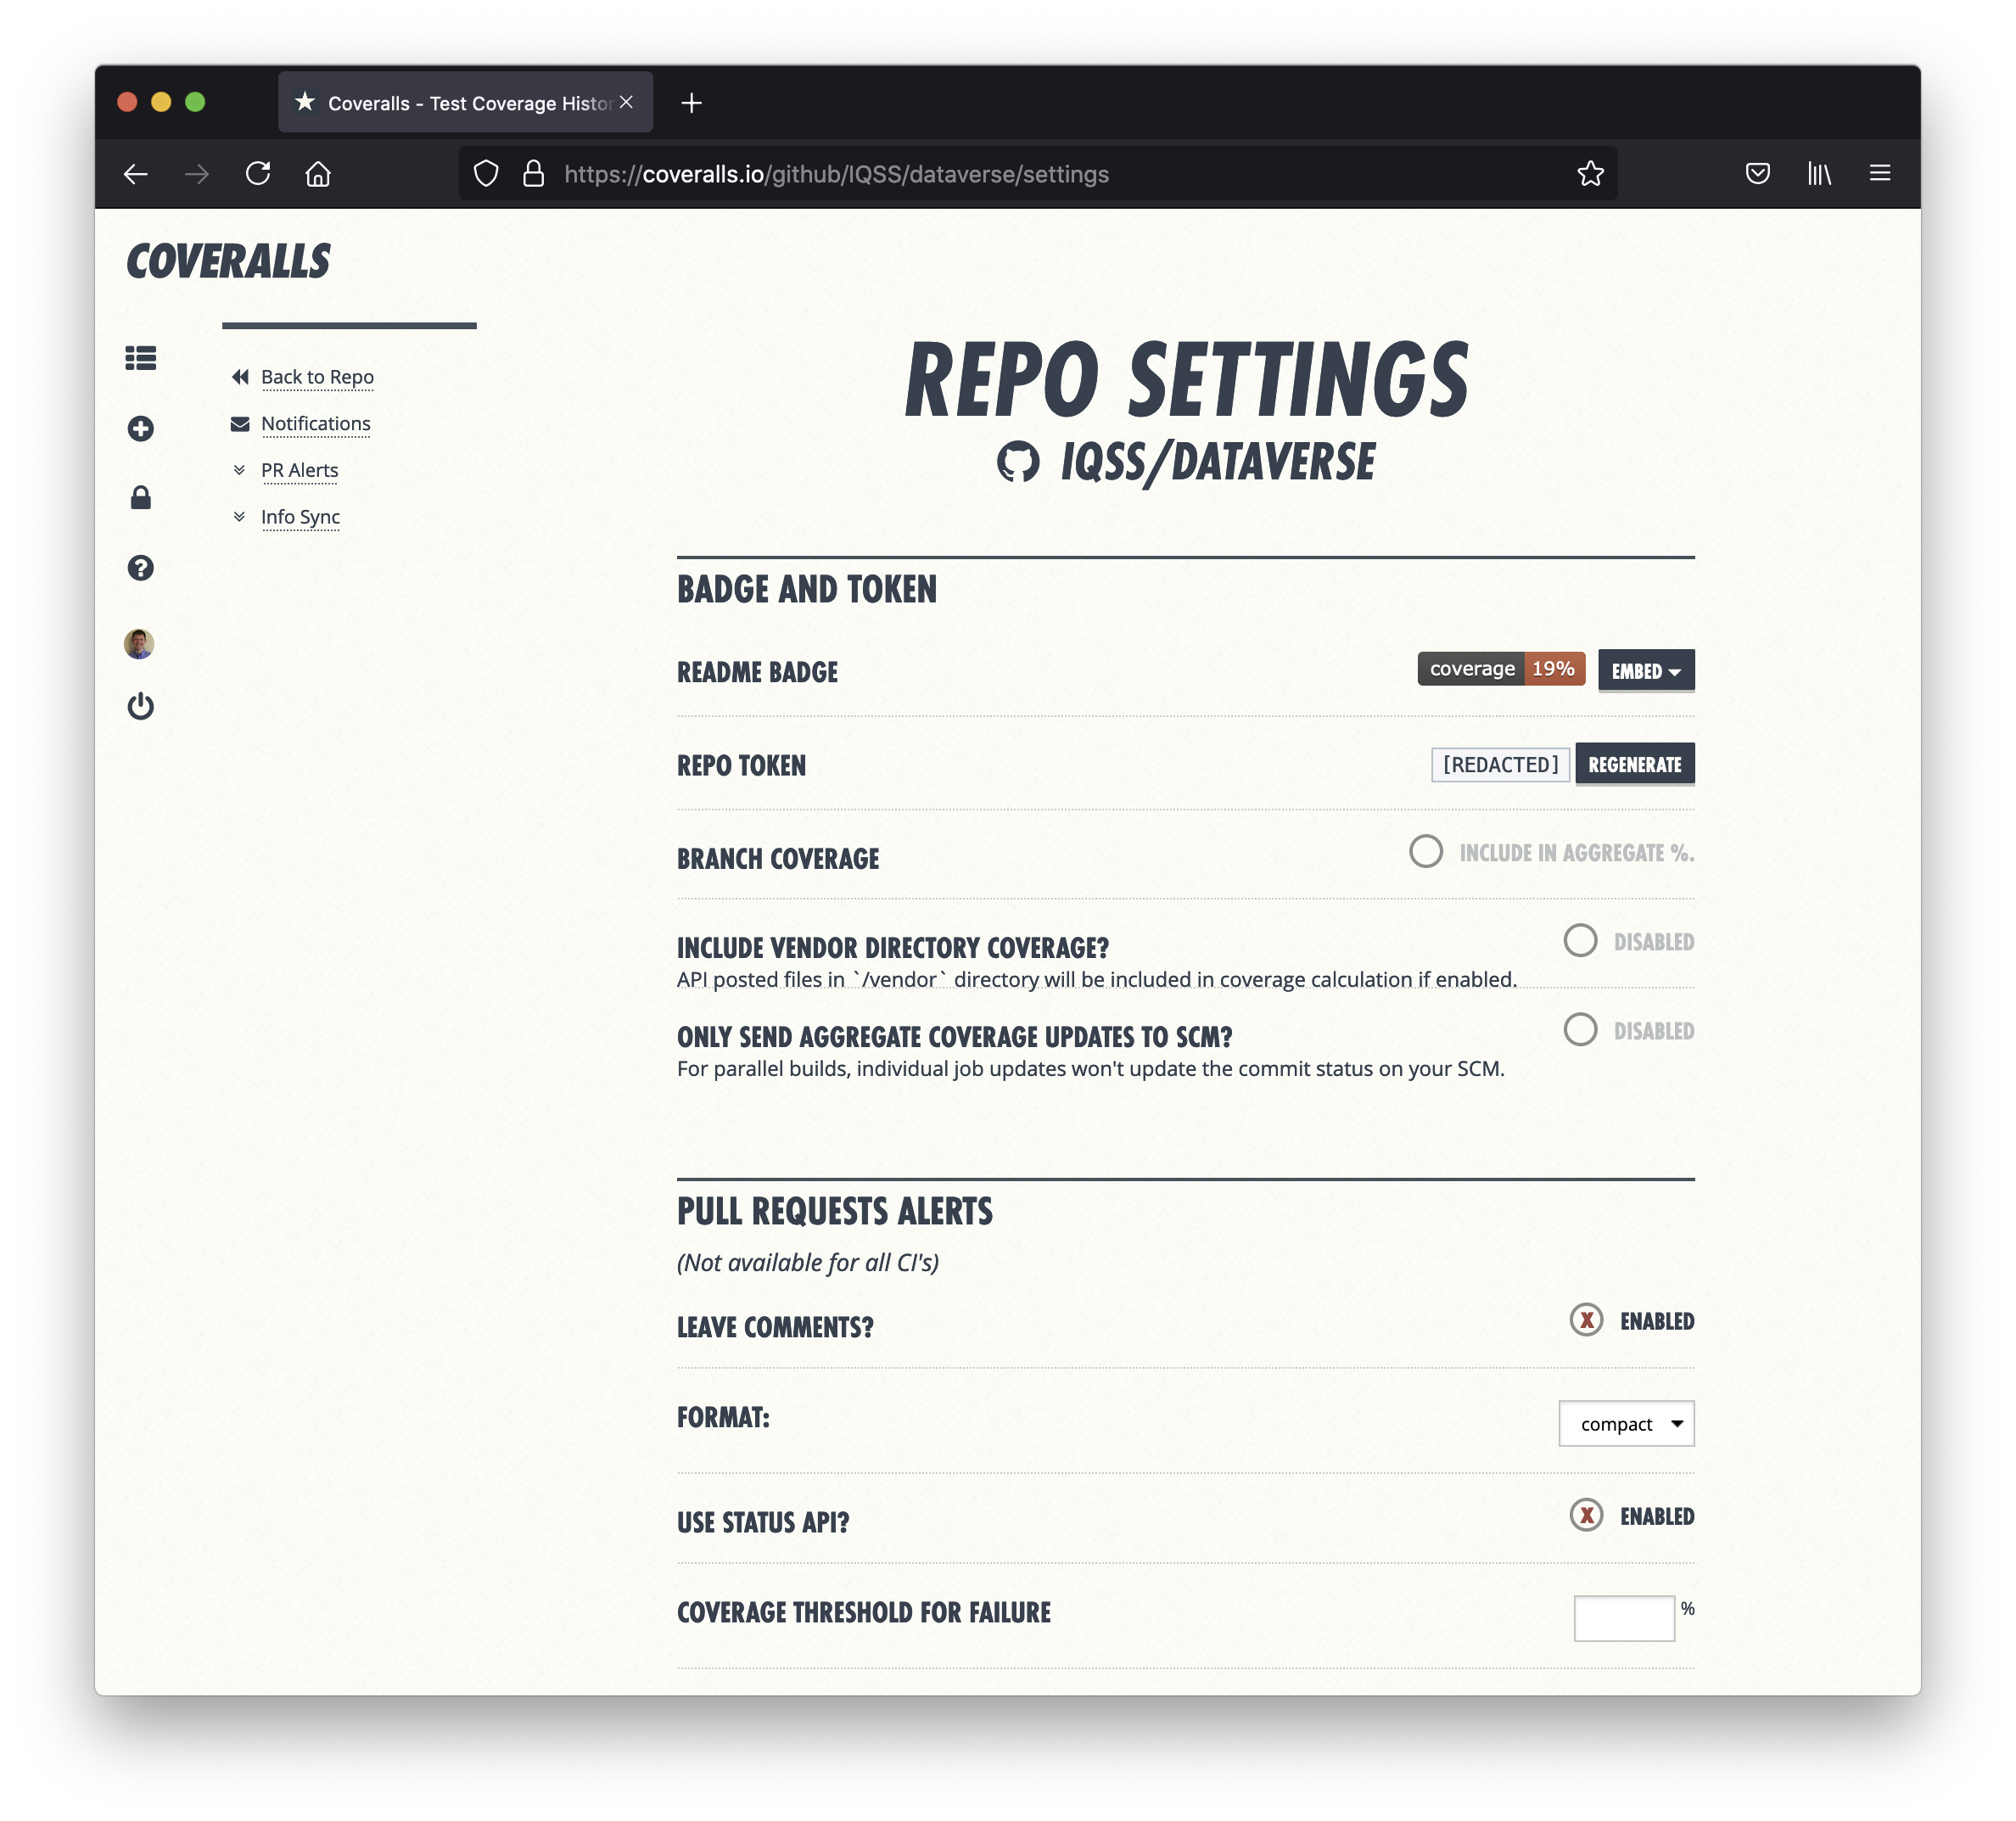Bookmark page with the star icon

pos(1590,174)
